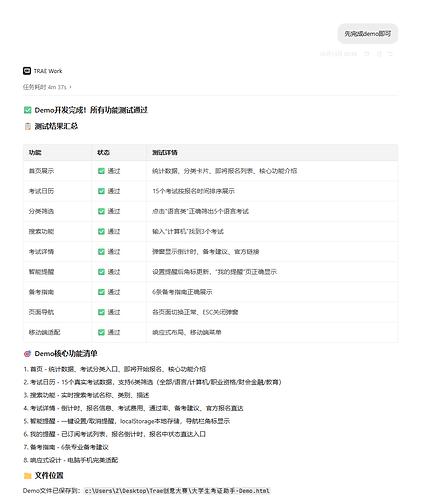Screen dimensions: 421x500
Task: Click the 通过 status in 首页展示 row
Action: (109, 171)
